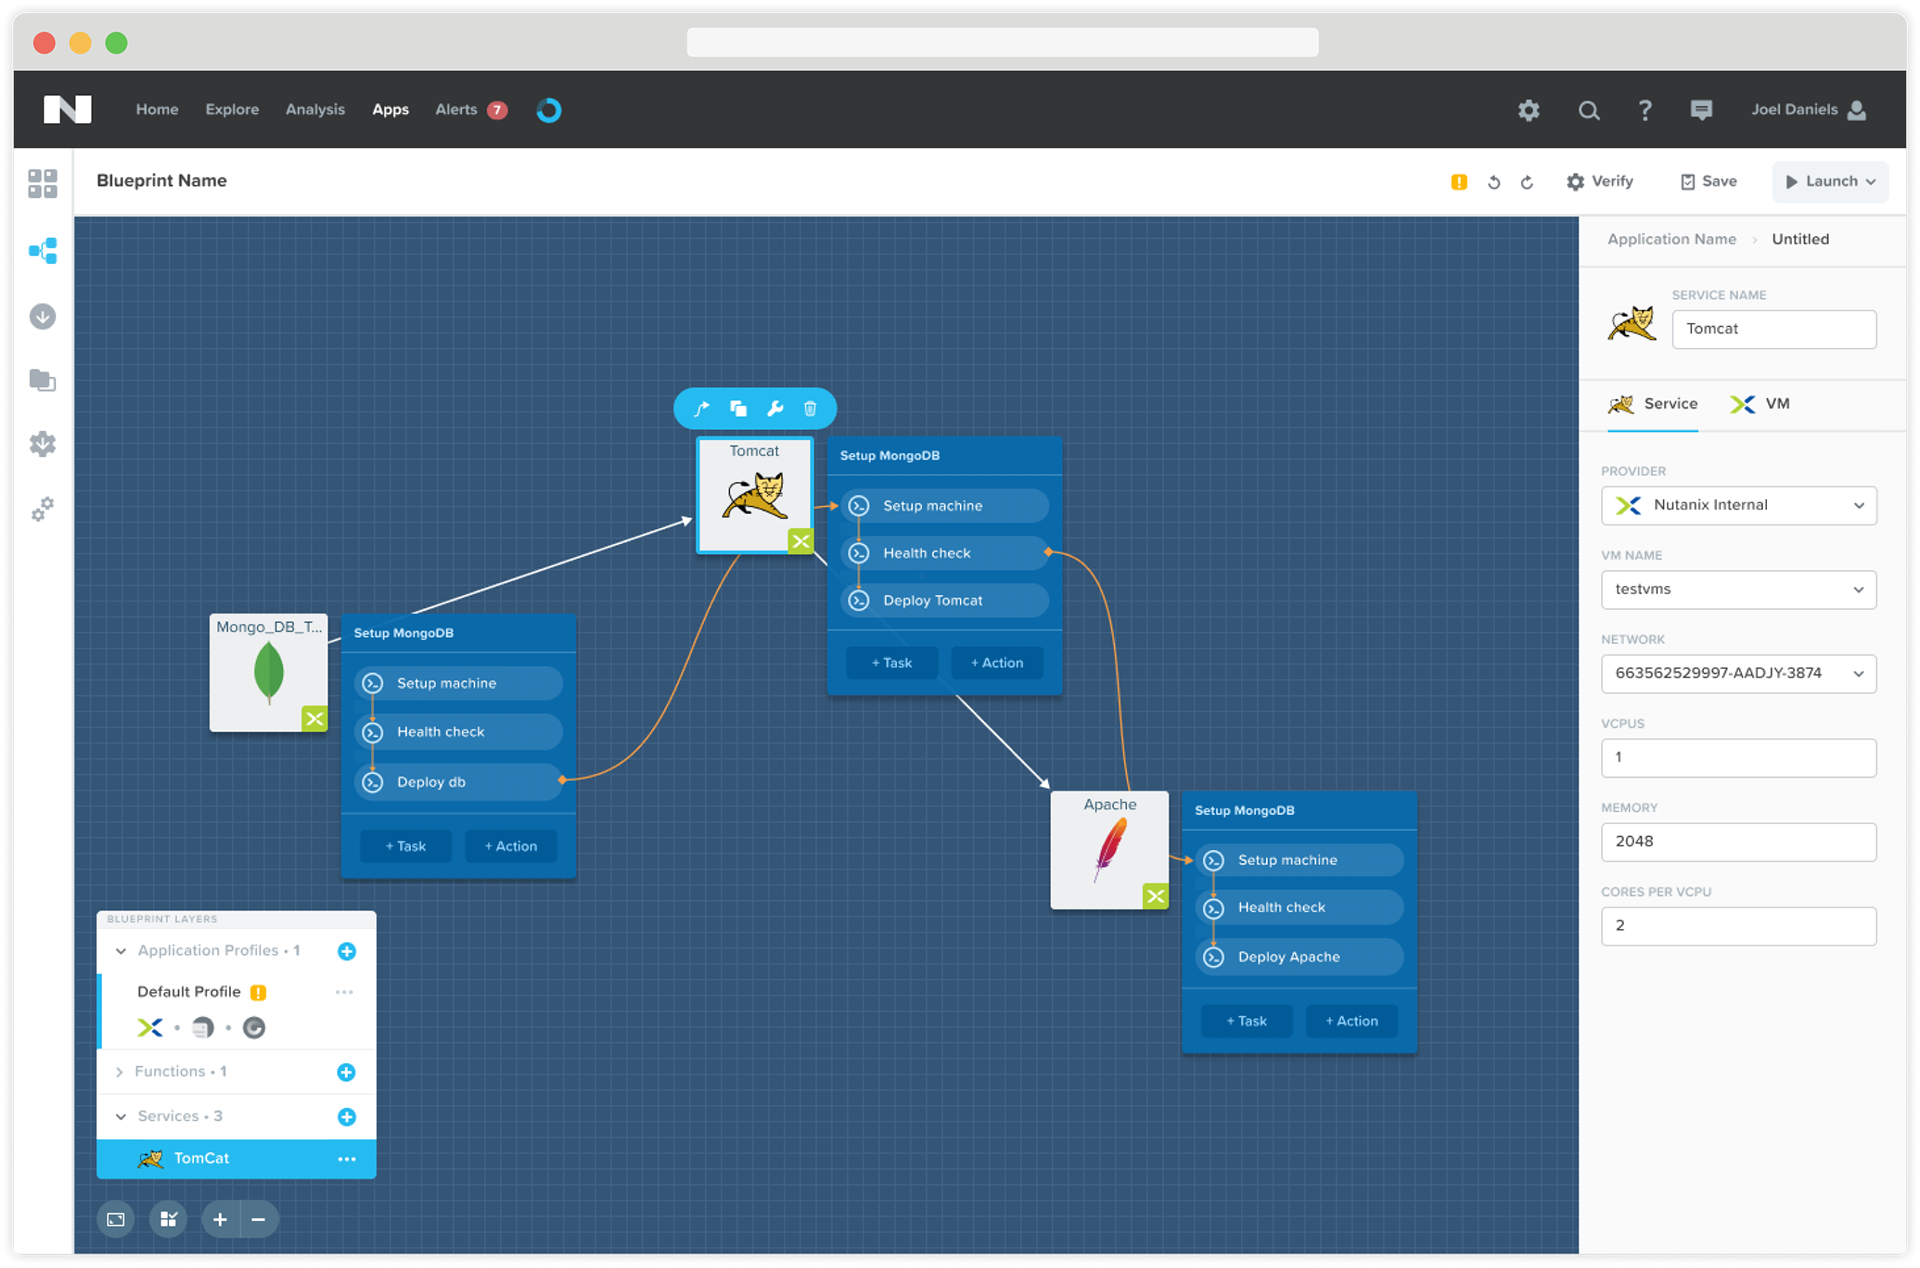The height and width of the screenshot is (1268, 1920).
Task: Add an Action to Tomcat's panel
Action: (x=997, y=663)
